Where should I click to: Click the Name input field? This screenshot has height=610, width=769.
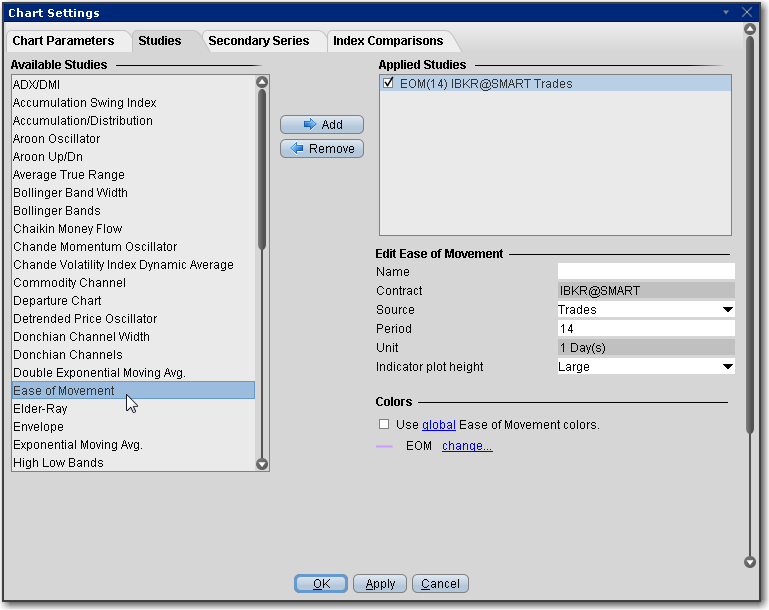(x=645, y=272)
